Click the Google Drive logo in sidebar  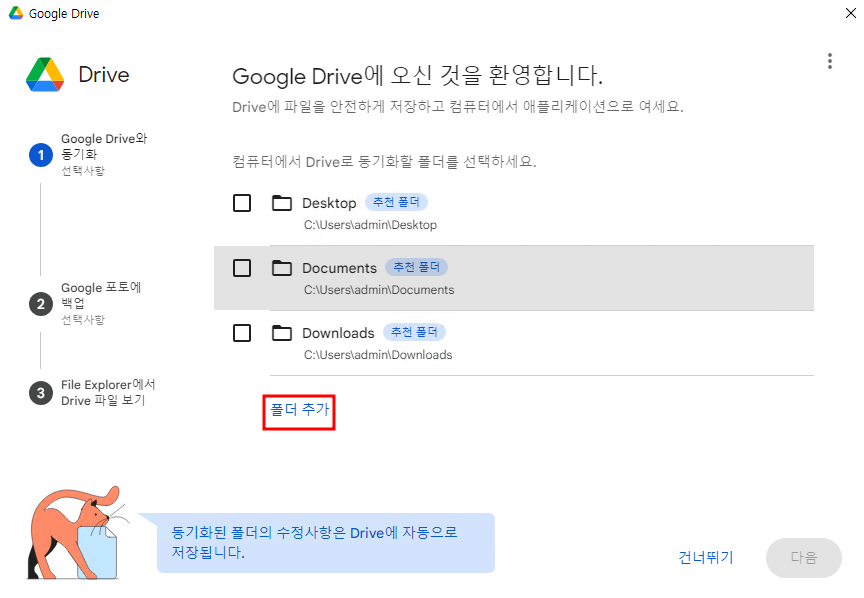(45, 75)
